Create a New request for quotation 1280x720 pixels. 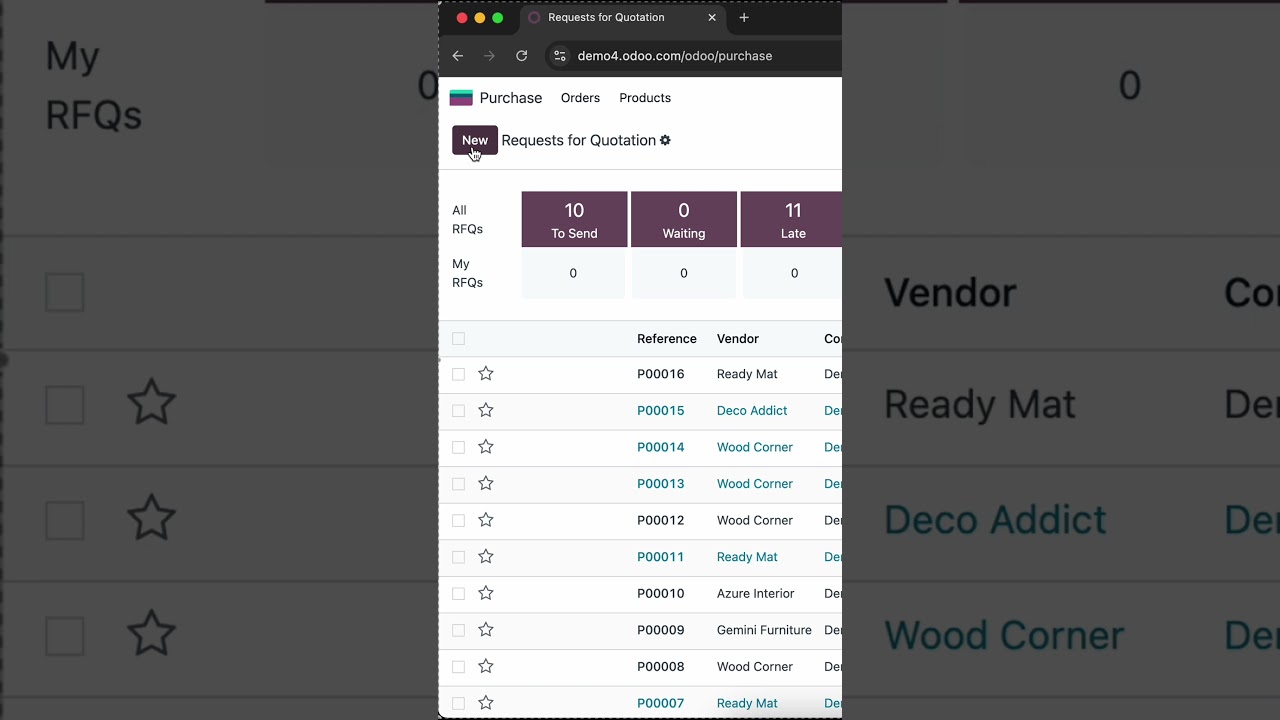475,140
